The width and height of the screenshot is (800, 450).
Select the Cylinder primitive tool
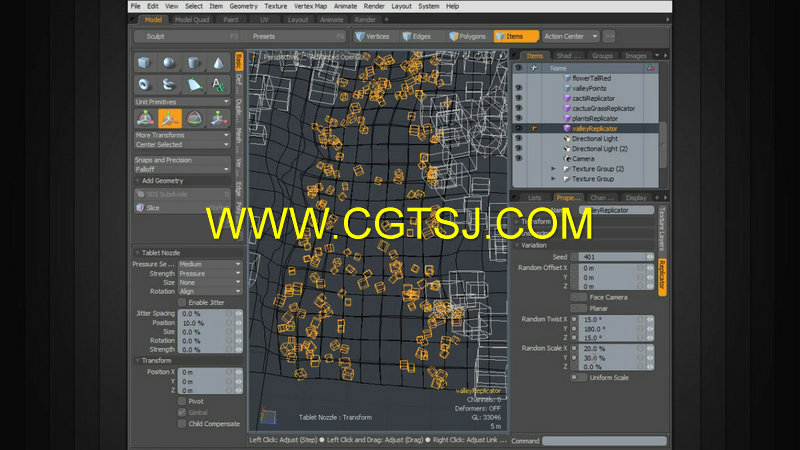point(193,63)
